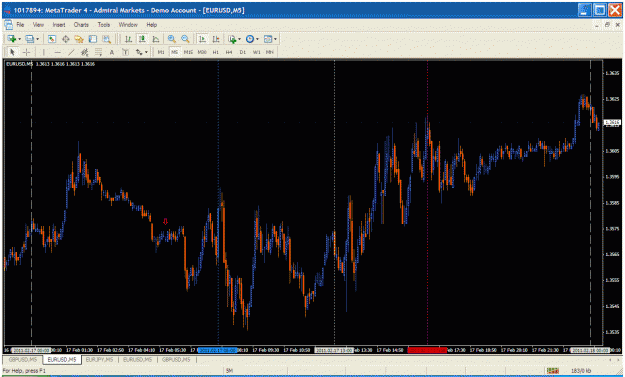Open the File menu
Viewport: 625px width, 377px height.
20,25
